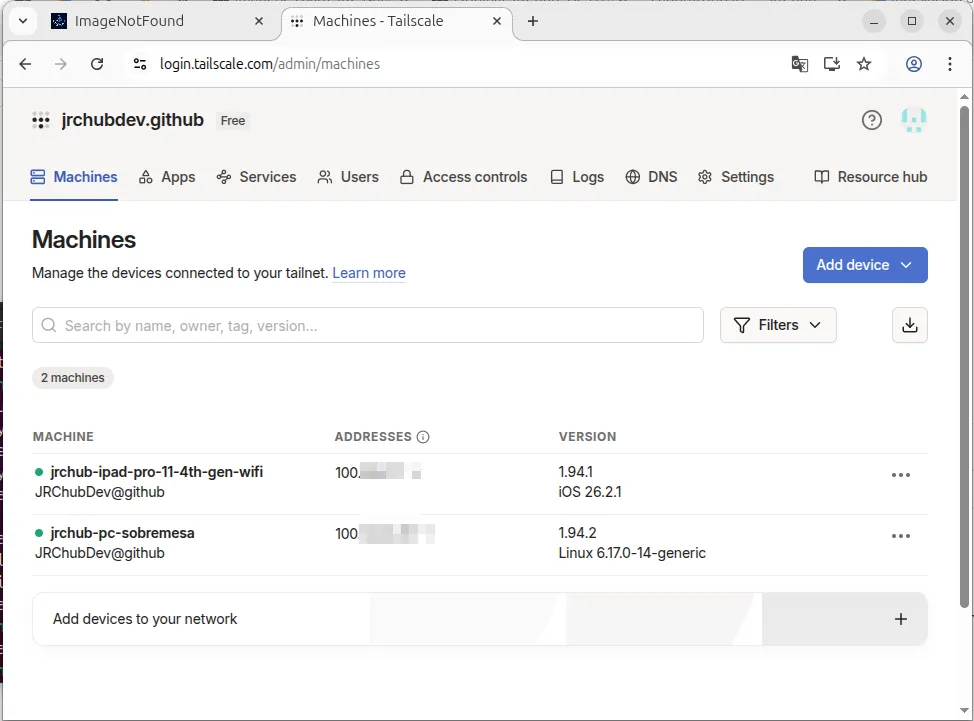
Task: Switch to the Access controls tab
Action: point(463,177)
